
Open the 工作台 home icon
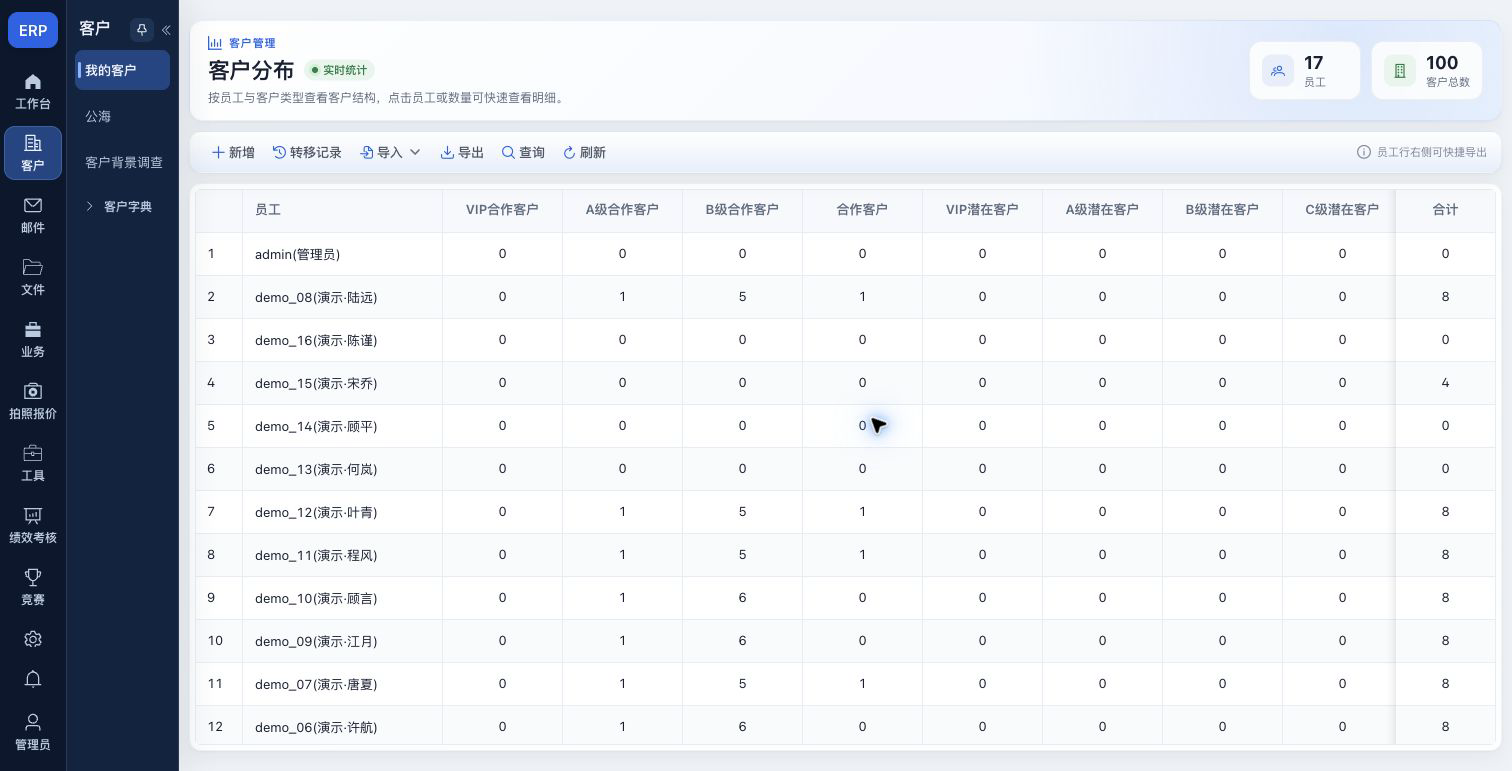click(33, 82)
